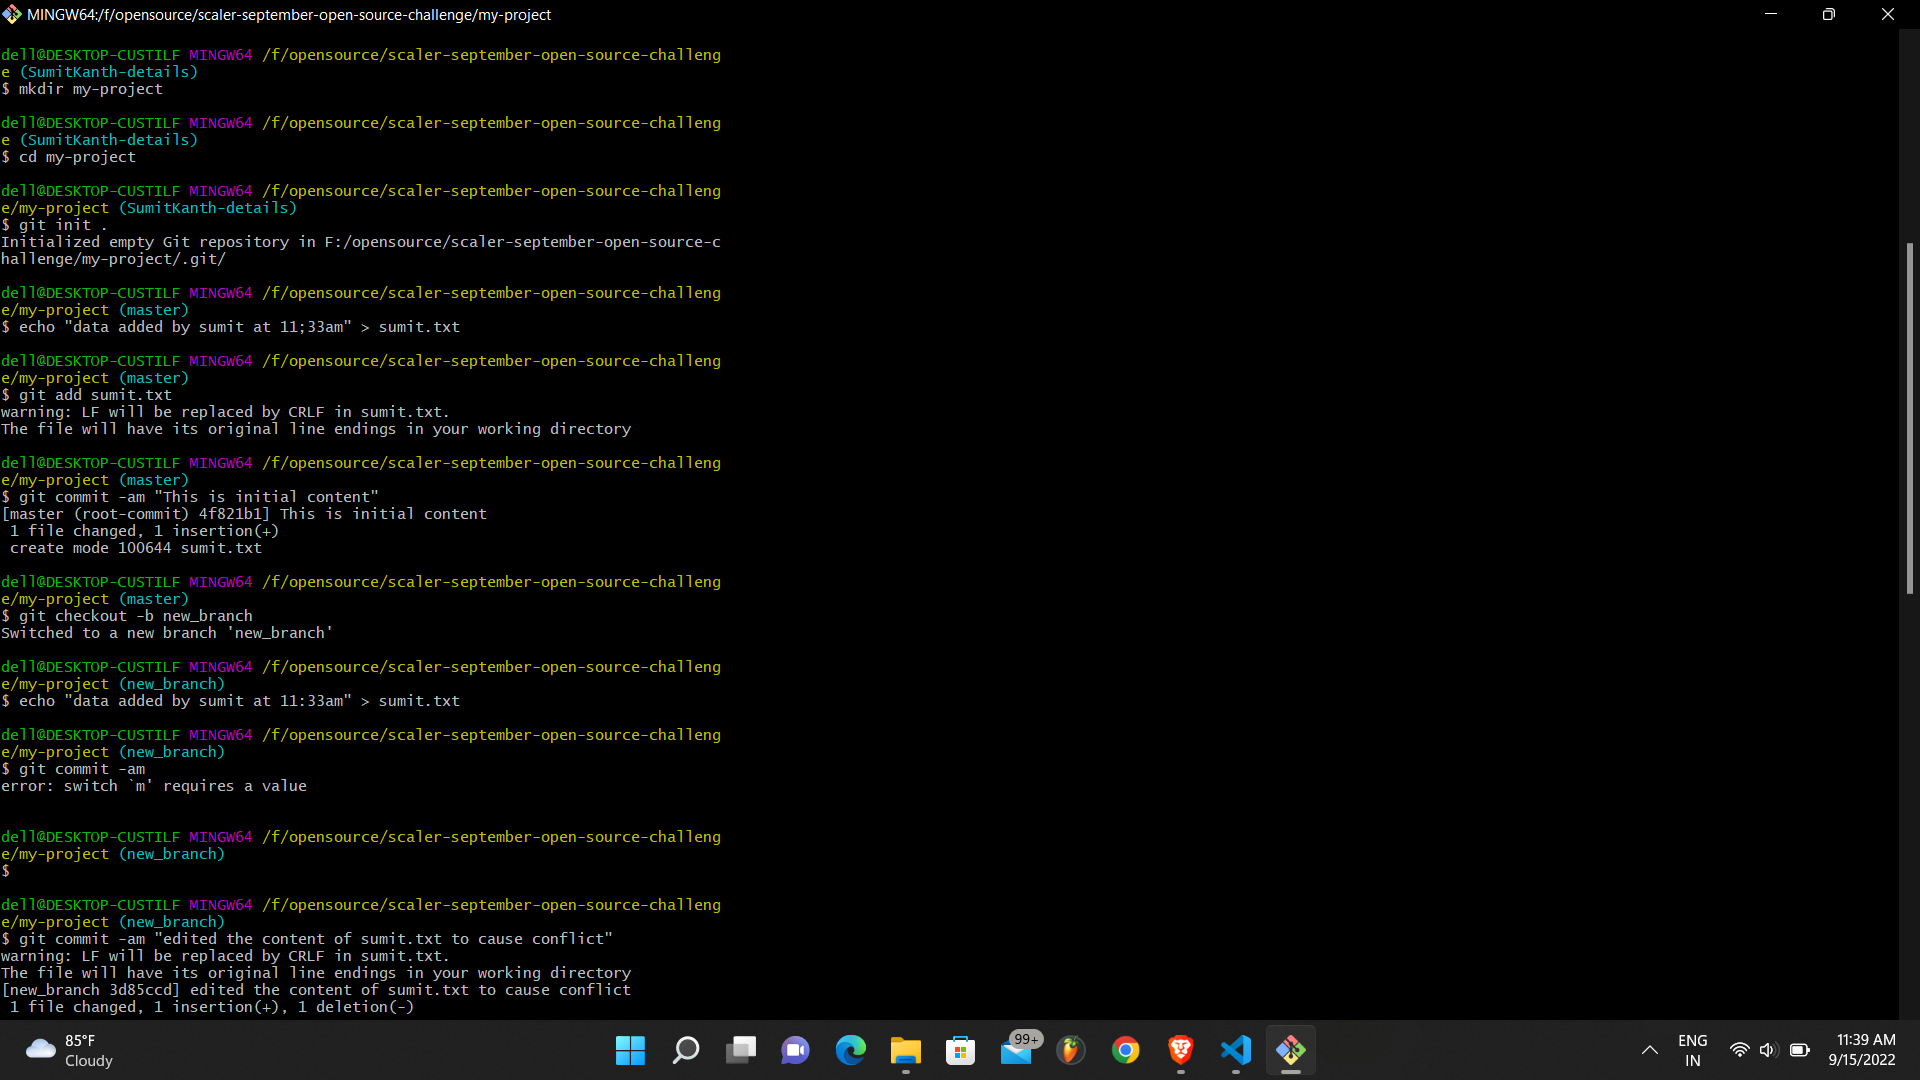Open the terminal window system menu
Screen dimensions: 1920x1080
pyautogui.click(x=13, y=14)
